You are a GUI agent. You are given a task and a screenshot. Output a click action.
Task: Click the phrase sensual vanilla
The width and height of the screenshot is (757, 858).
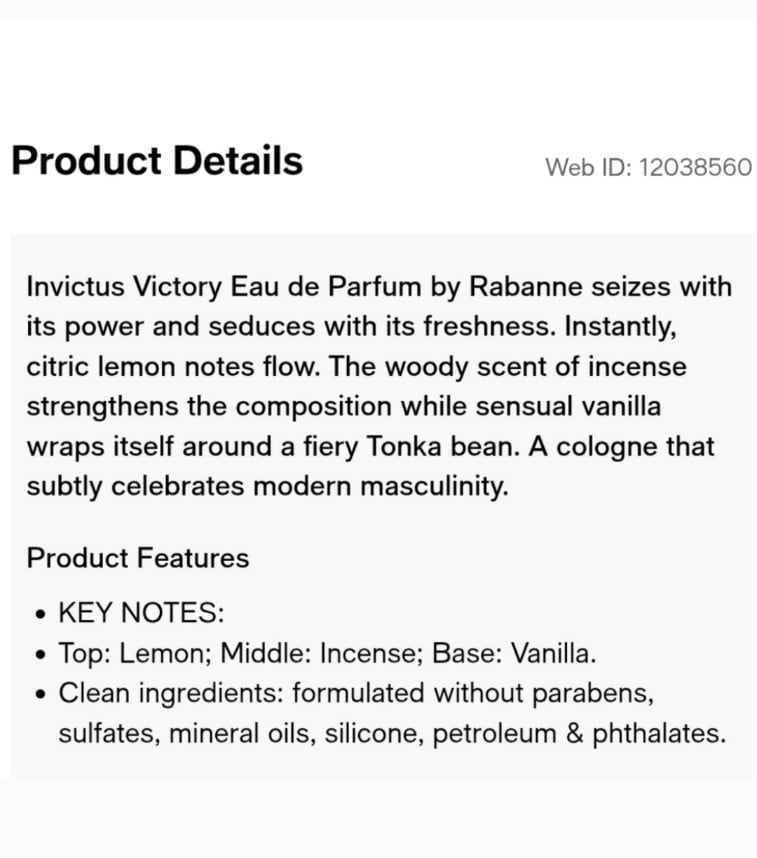tap(568, 407)
